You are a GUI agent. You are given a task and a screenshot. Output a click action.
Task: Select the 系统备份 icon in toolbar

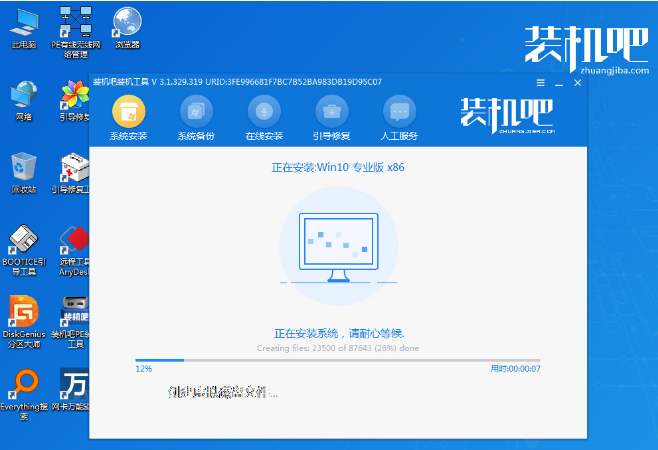[x=196, y=111]
